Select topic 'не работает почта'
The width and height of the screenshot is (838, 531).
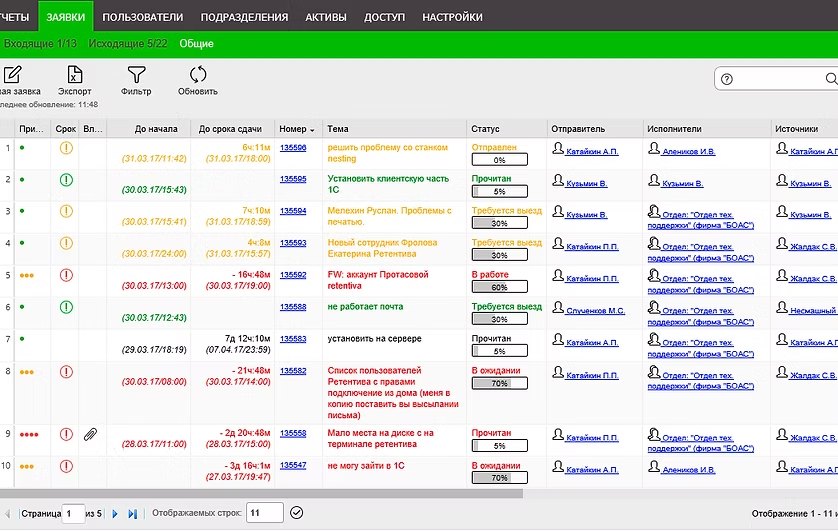coord(365,307)
